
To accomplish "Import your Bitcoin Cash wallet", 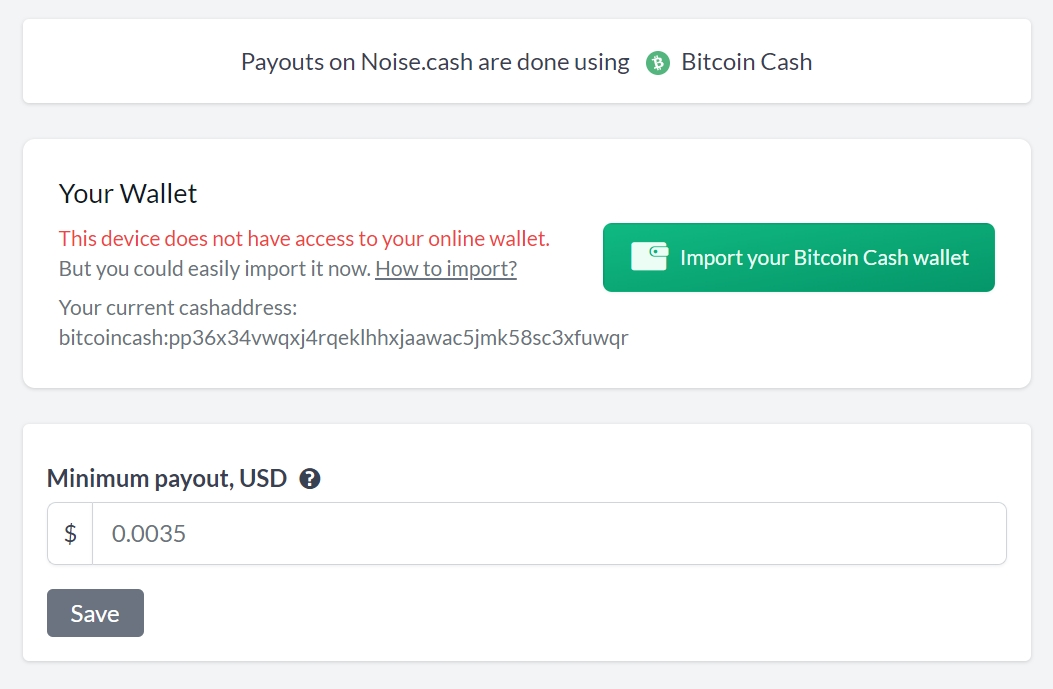I will tap(798, 257).
